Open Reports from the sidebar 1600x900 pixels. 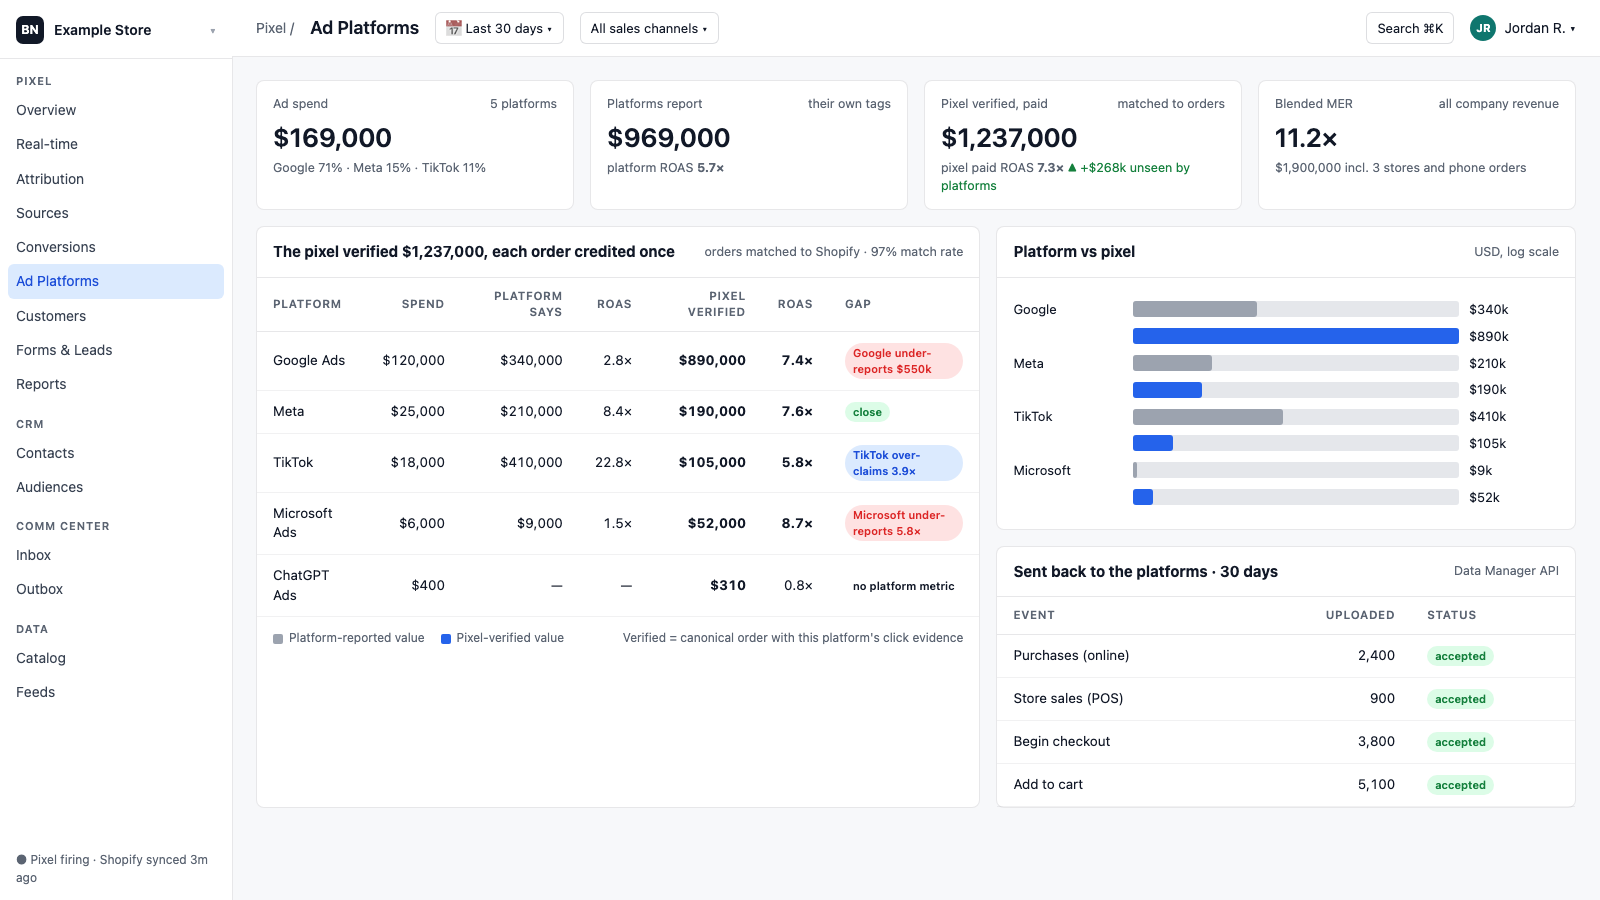click(x=116, y=384)
